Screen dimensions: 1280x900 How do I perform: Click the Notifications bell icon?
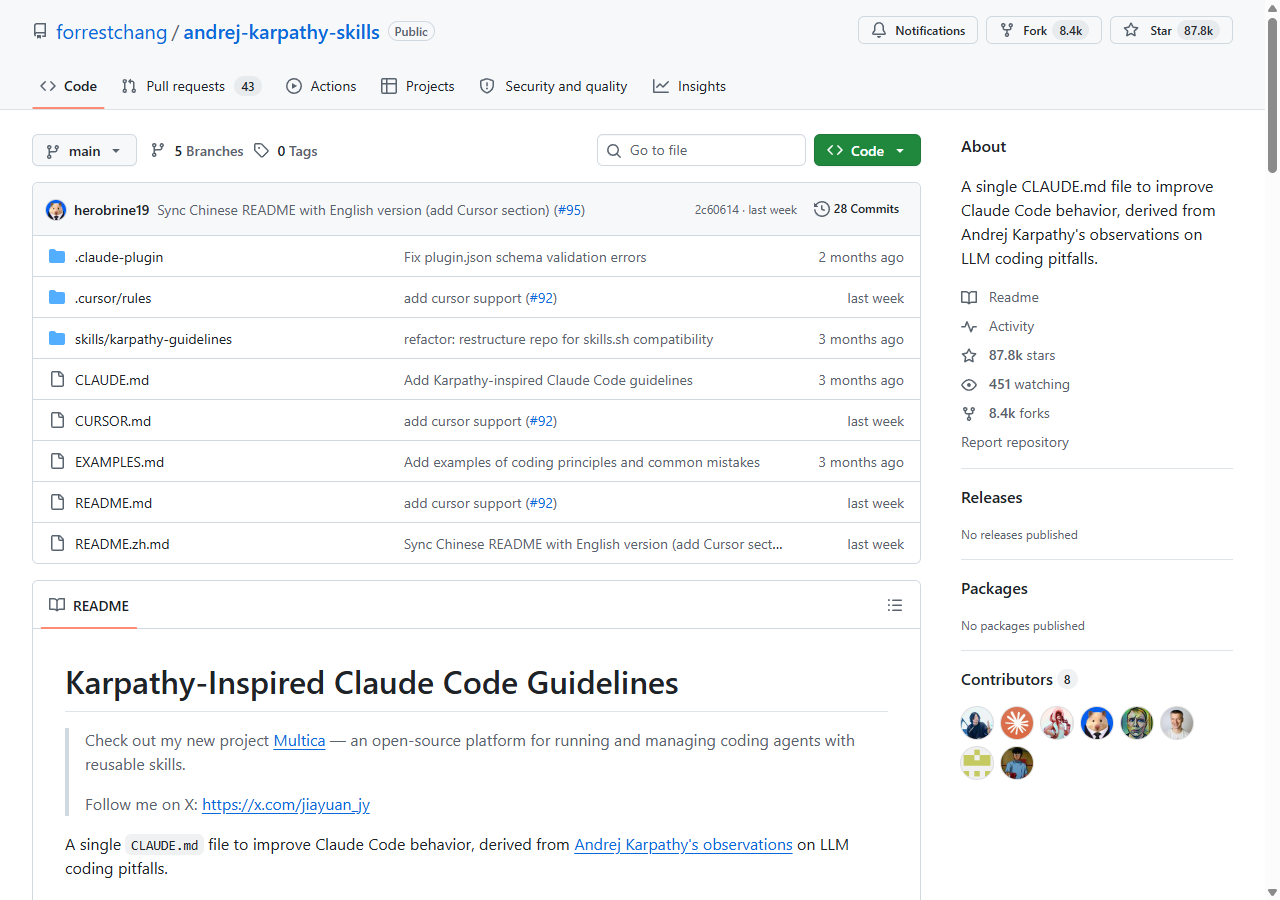[x=879, y=31]
